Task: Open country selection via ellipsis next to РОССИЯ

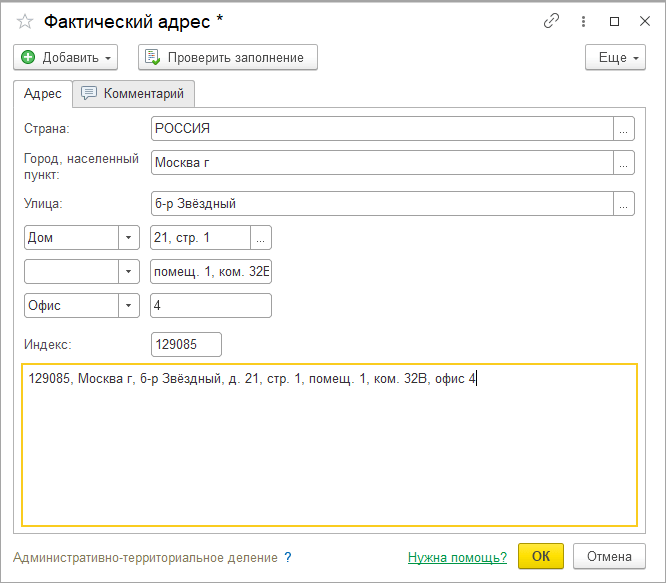Action: tap(624, 128)
